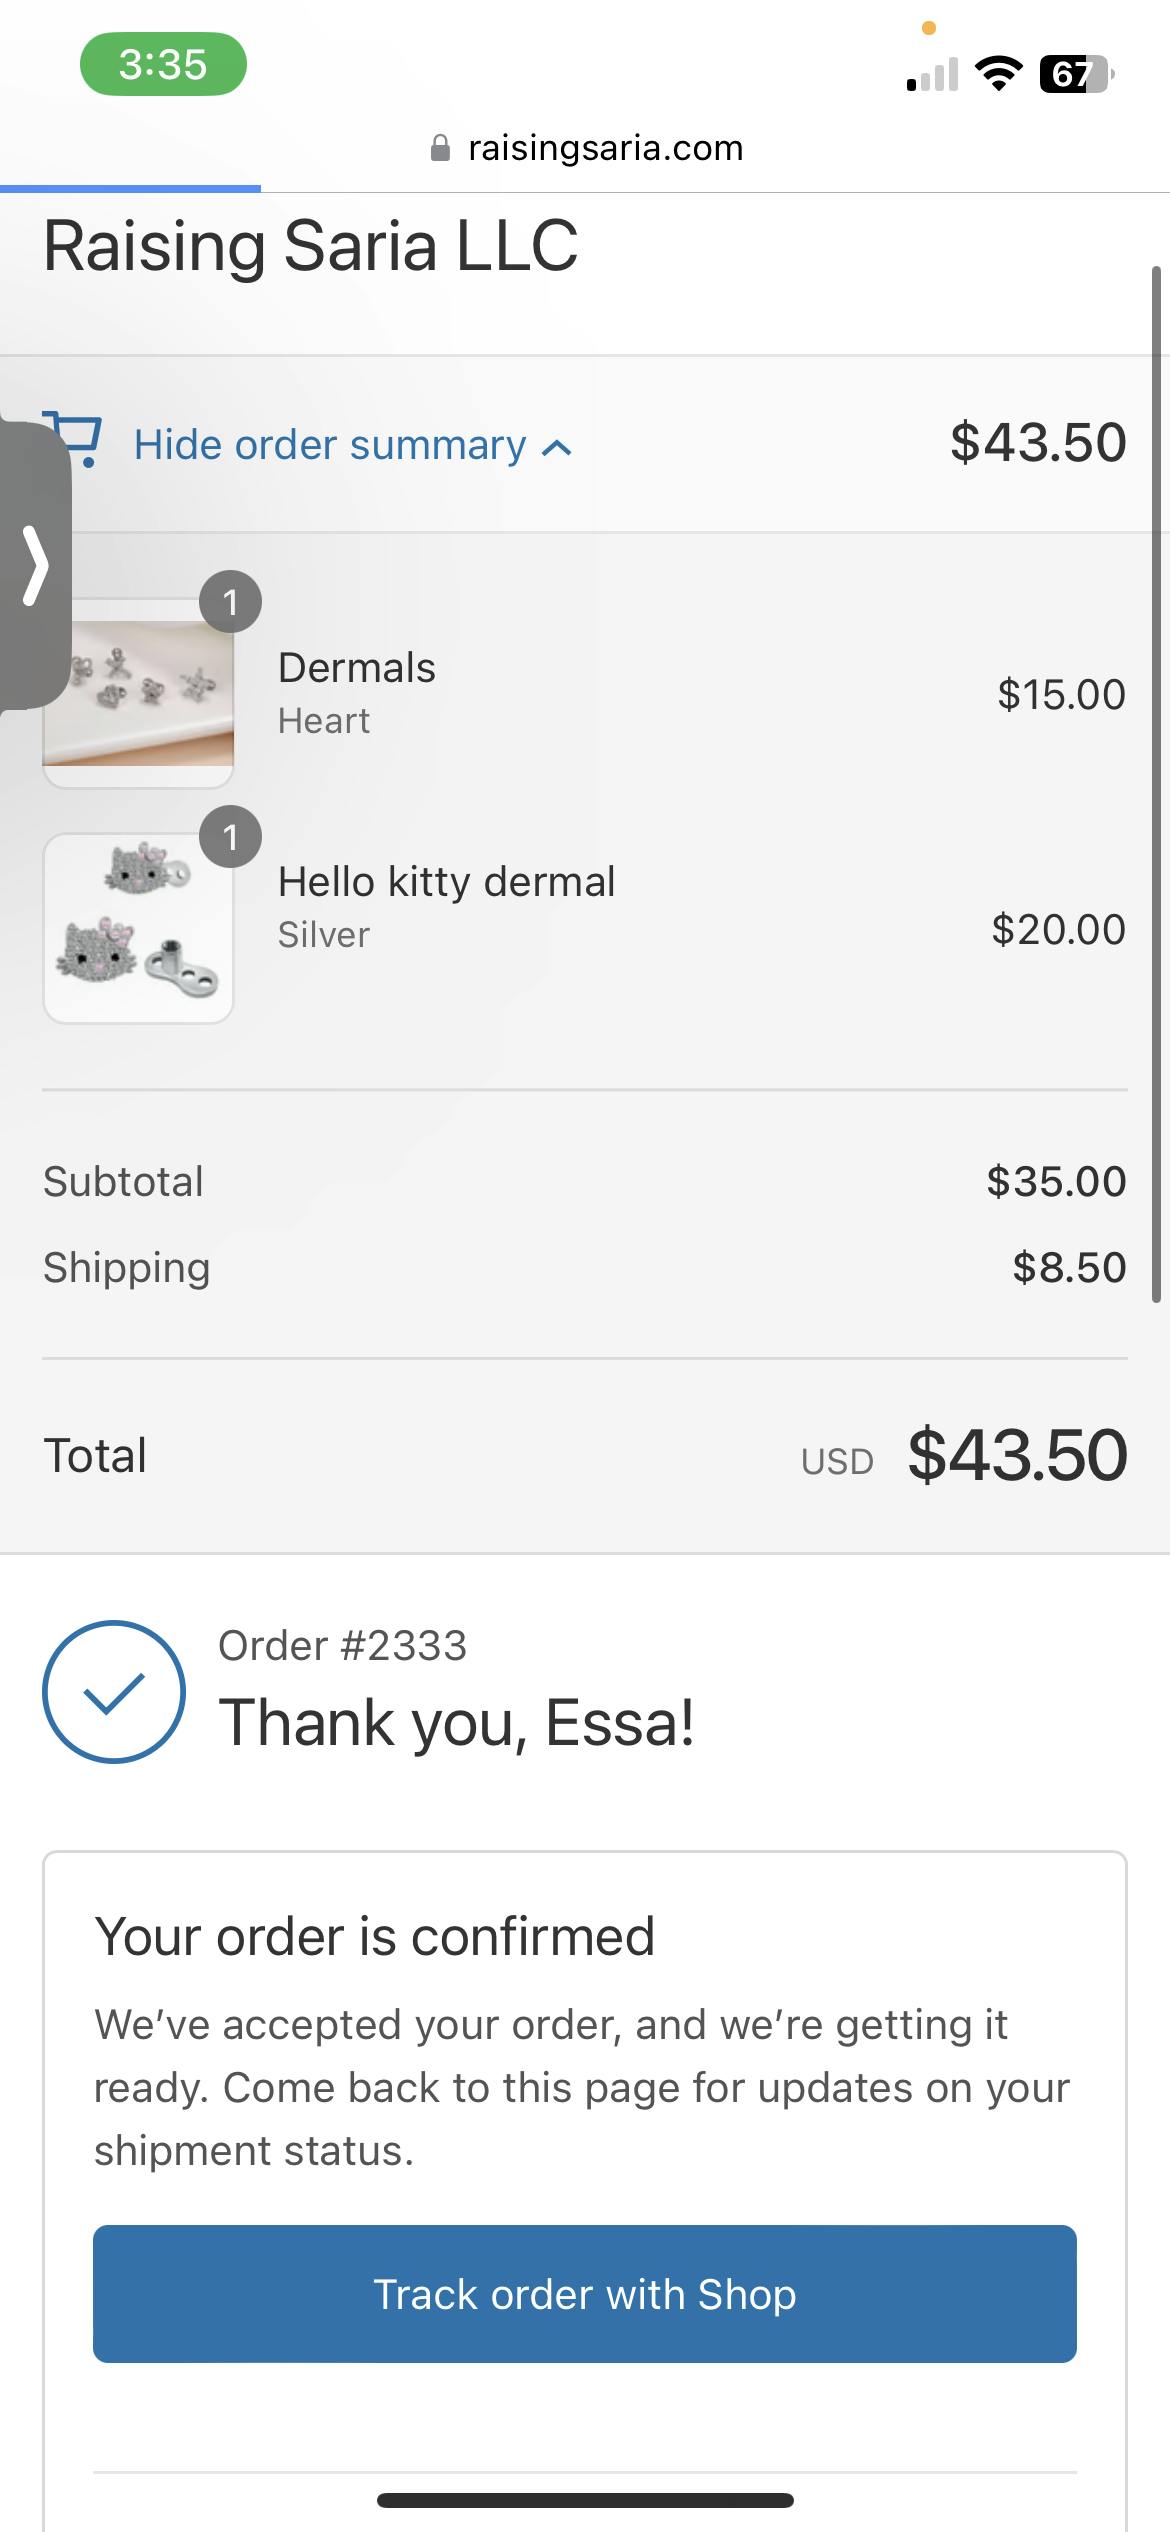Tap the Dermals quantity badge
Screen dimensions: 1170x2532
point(230,602)
